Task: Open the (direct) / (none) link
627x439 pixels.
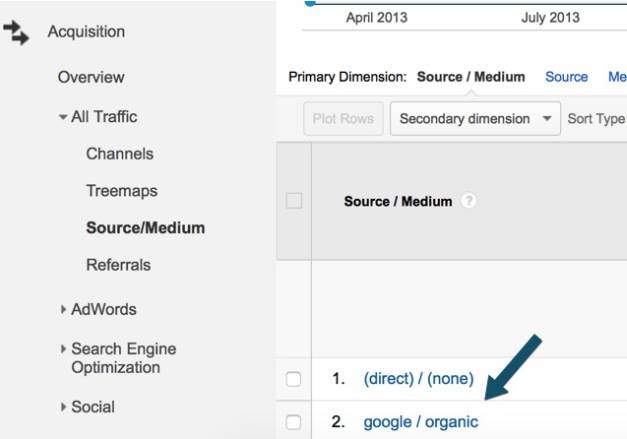Action: point(418,379)
